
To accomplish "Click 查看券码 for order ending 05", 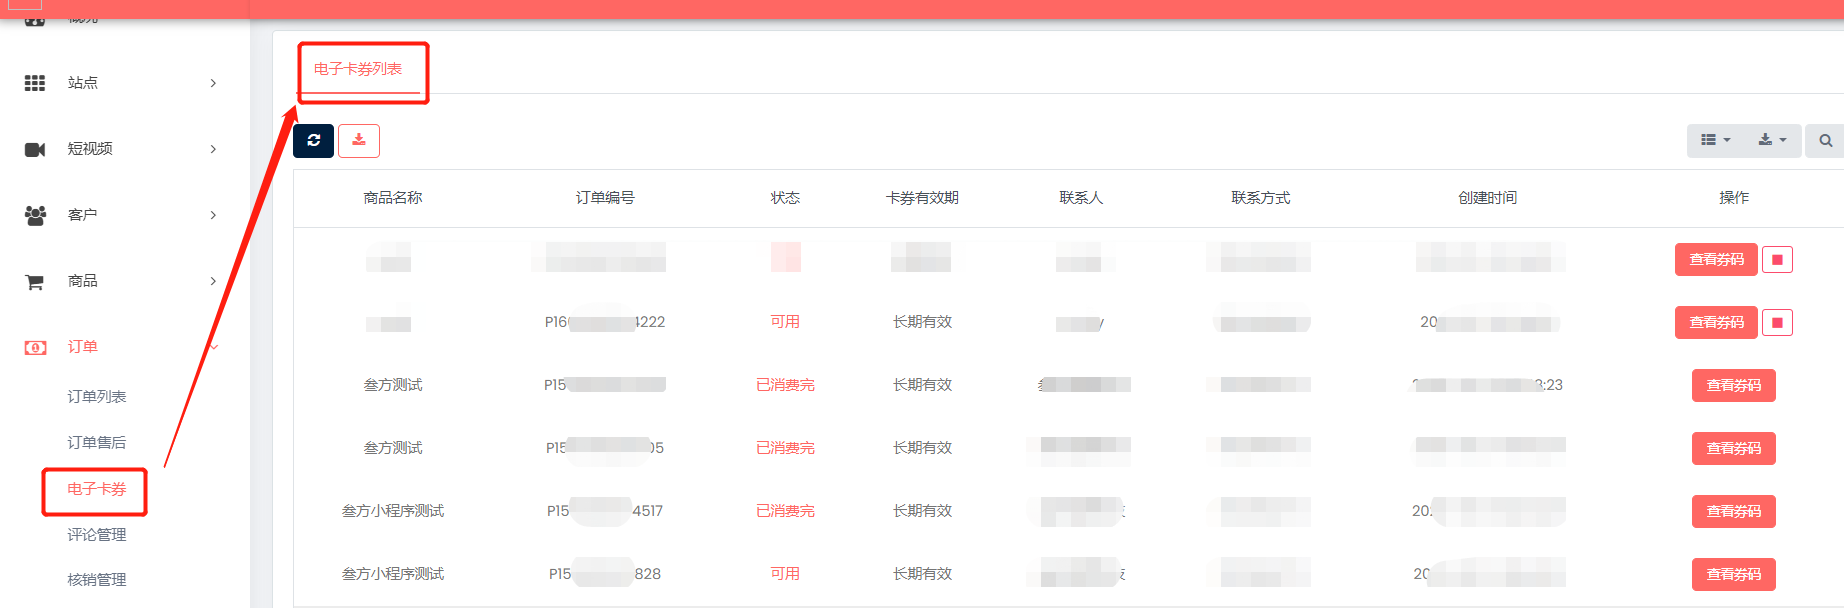I will click(x=1734, y=449).
